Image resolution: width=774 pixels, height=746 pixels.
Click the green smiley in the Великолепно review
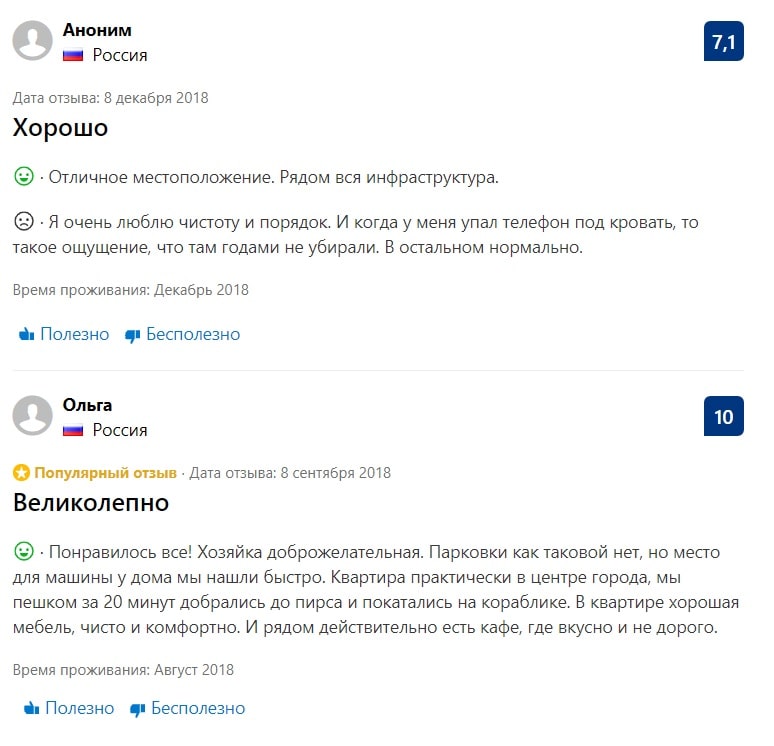coord(24,551)
